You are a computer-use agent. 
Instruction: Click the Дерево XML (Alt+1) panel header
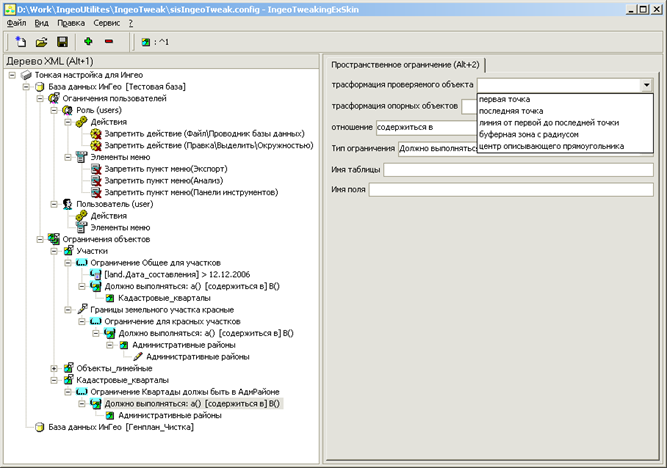point(161,61)
